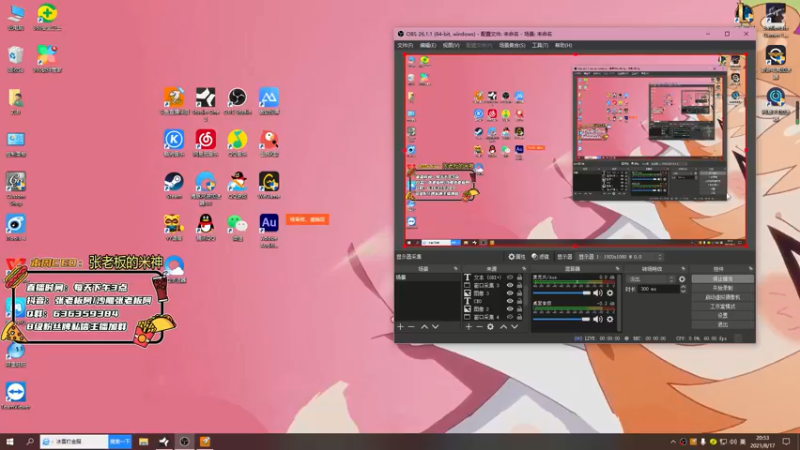Toggle visibility of 窗口采集 3 source
The image size is (800, 450).
click(x=510, y=285)
